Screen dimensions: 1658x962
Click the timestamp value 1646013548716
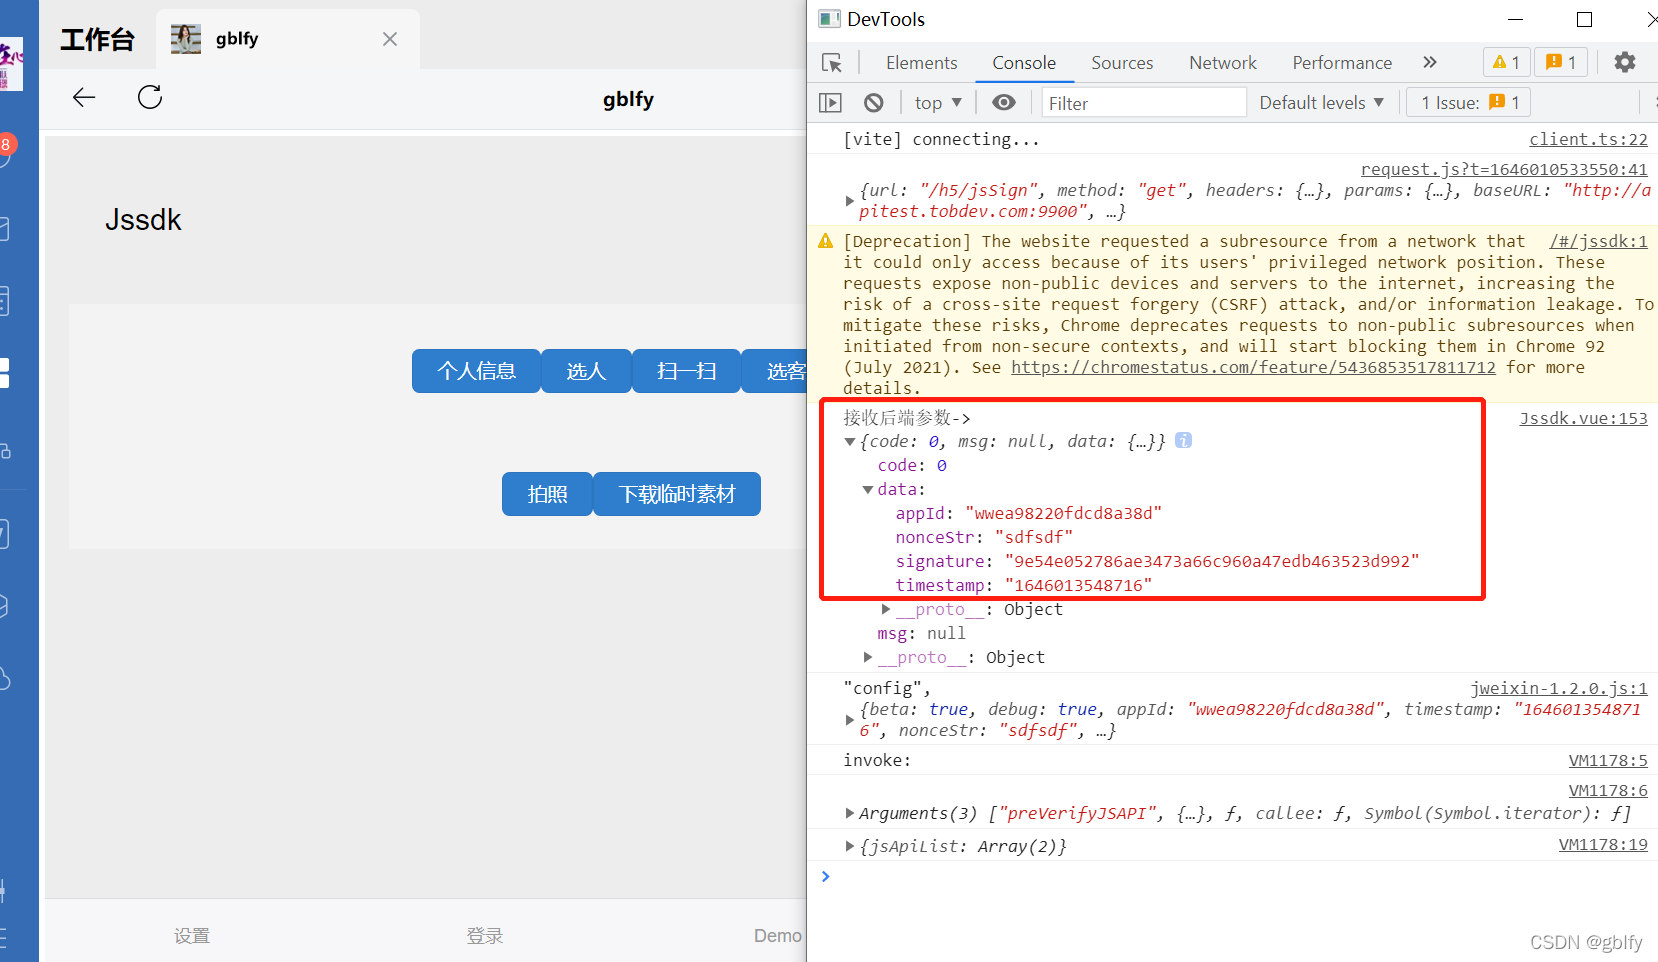tap(1078, 586)
